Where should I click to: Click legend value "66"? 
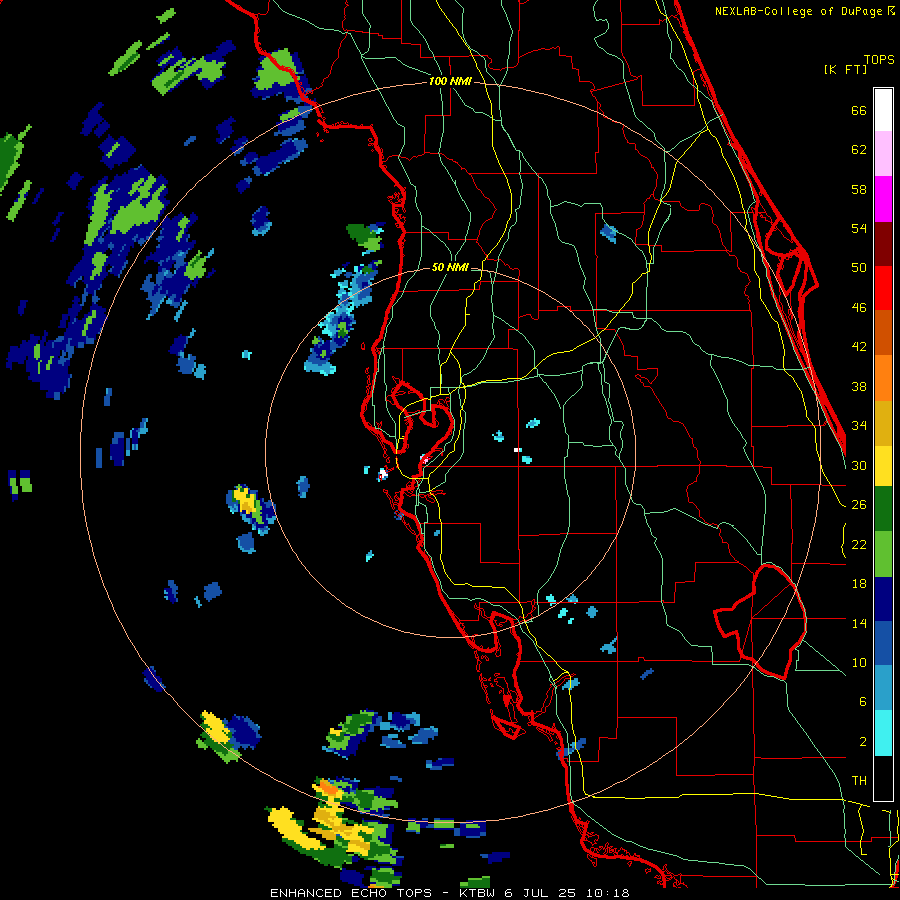tap(859, 110)
